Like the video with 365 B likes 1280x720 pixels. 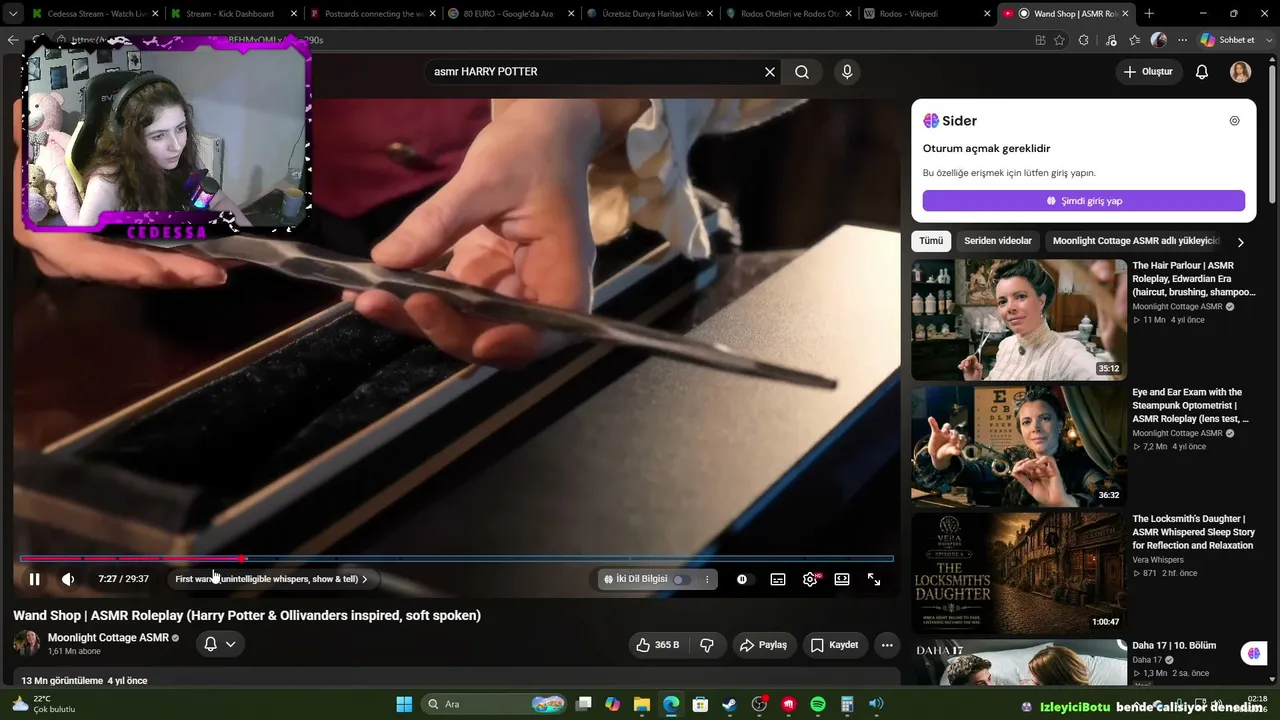click(x=658, y=645)
